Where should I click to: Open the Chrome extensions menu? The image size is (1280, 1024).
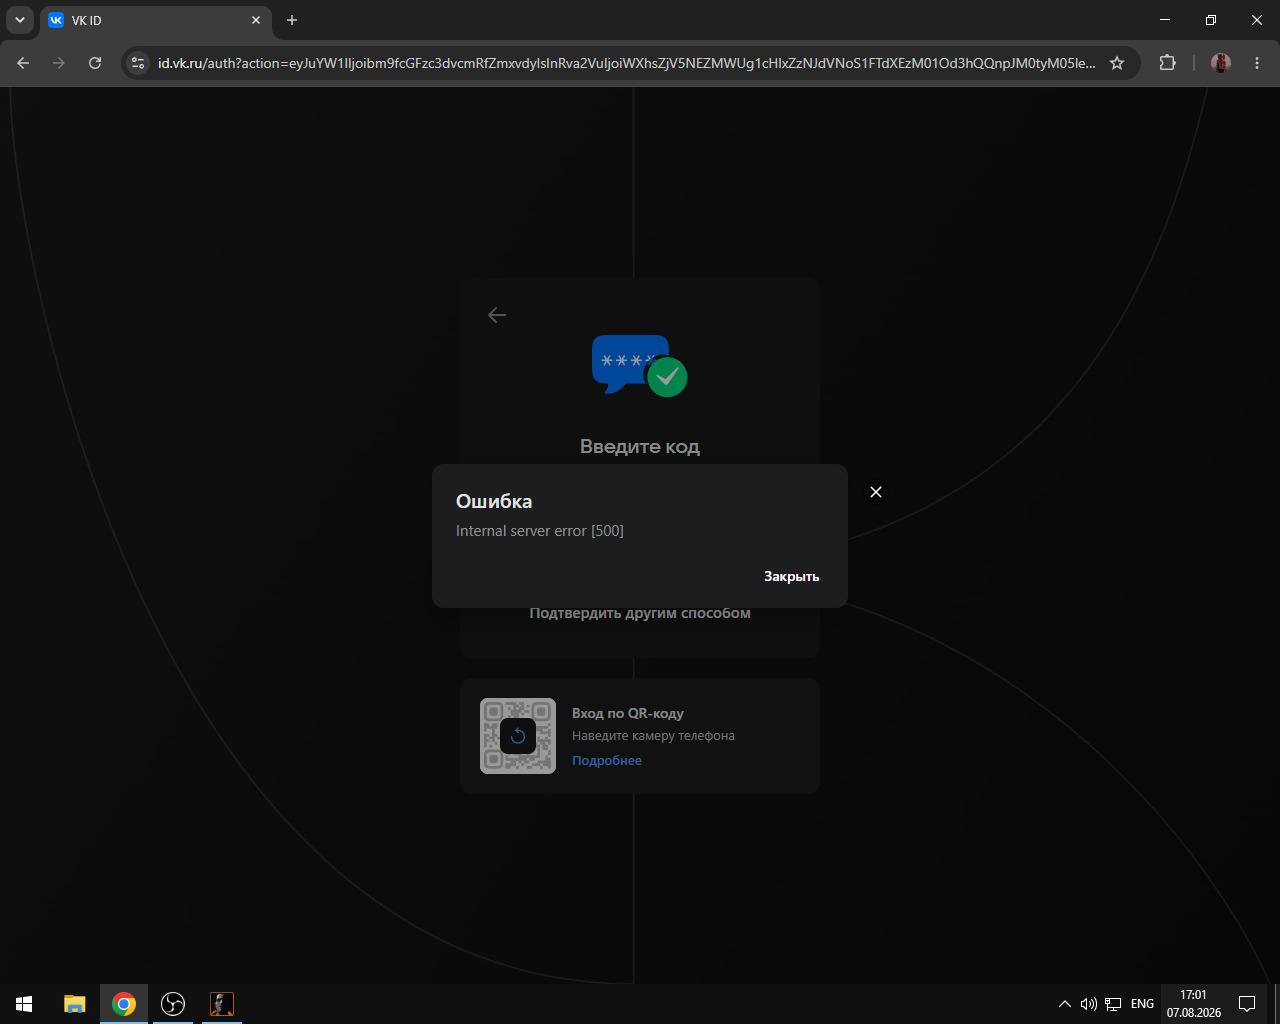(x=1167, y=63)
